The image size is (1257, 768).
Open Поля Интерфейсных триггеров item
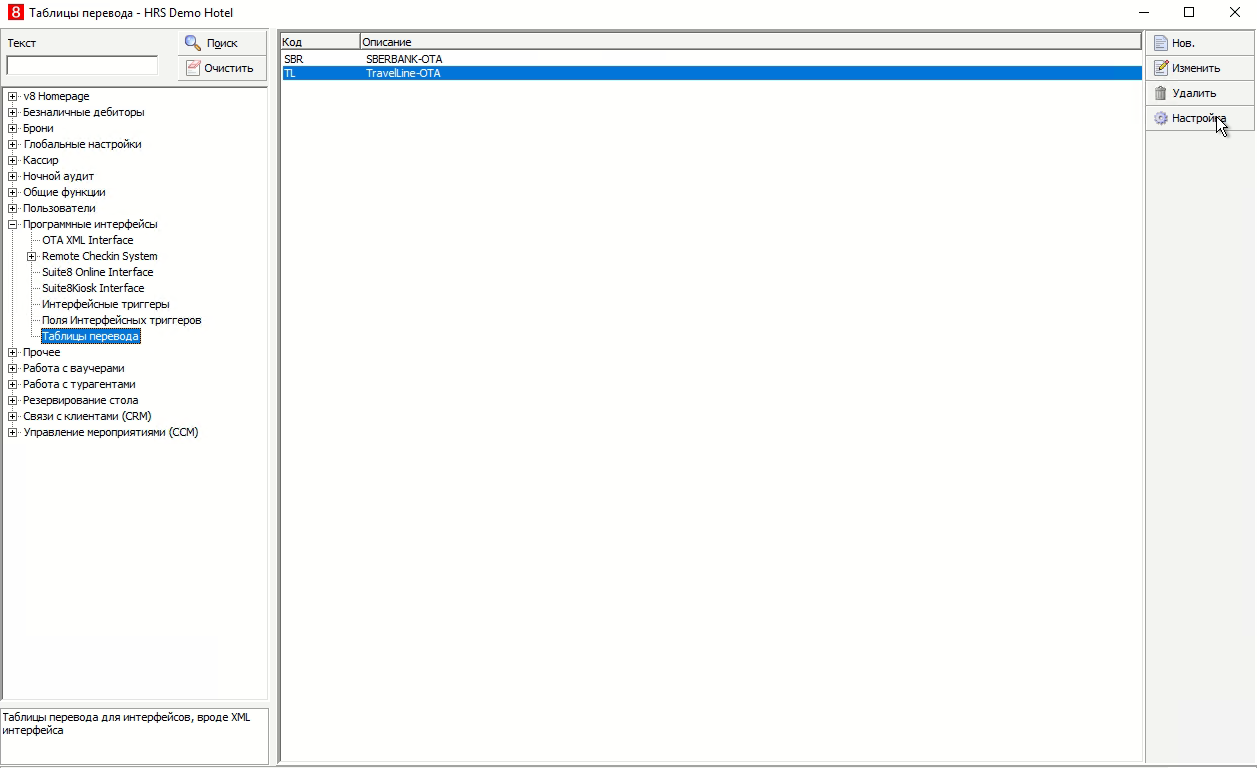click(122, 320)
